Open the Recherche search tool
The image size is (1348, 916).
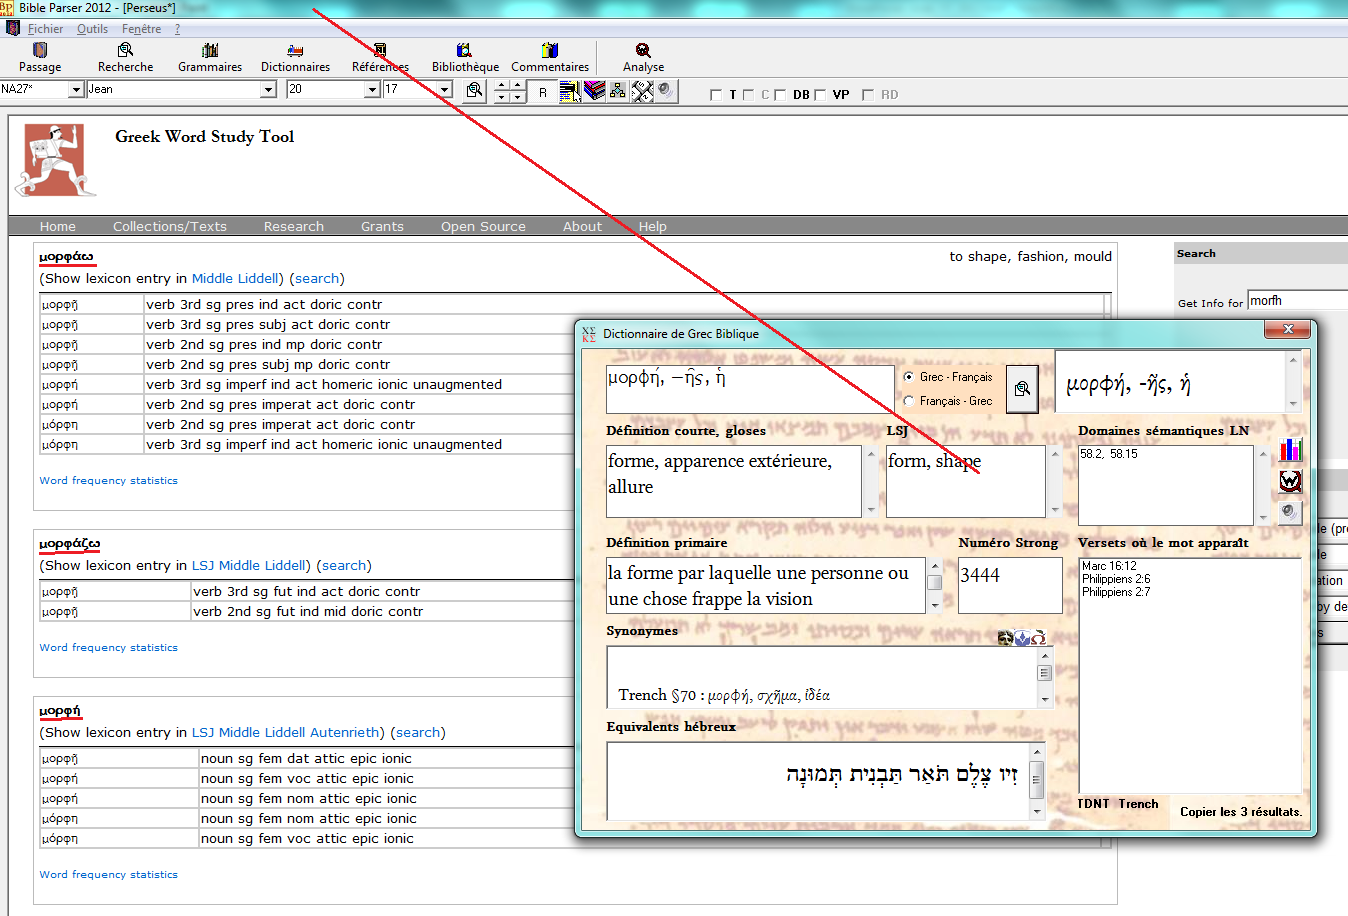point(125,58)
